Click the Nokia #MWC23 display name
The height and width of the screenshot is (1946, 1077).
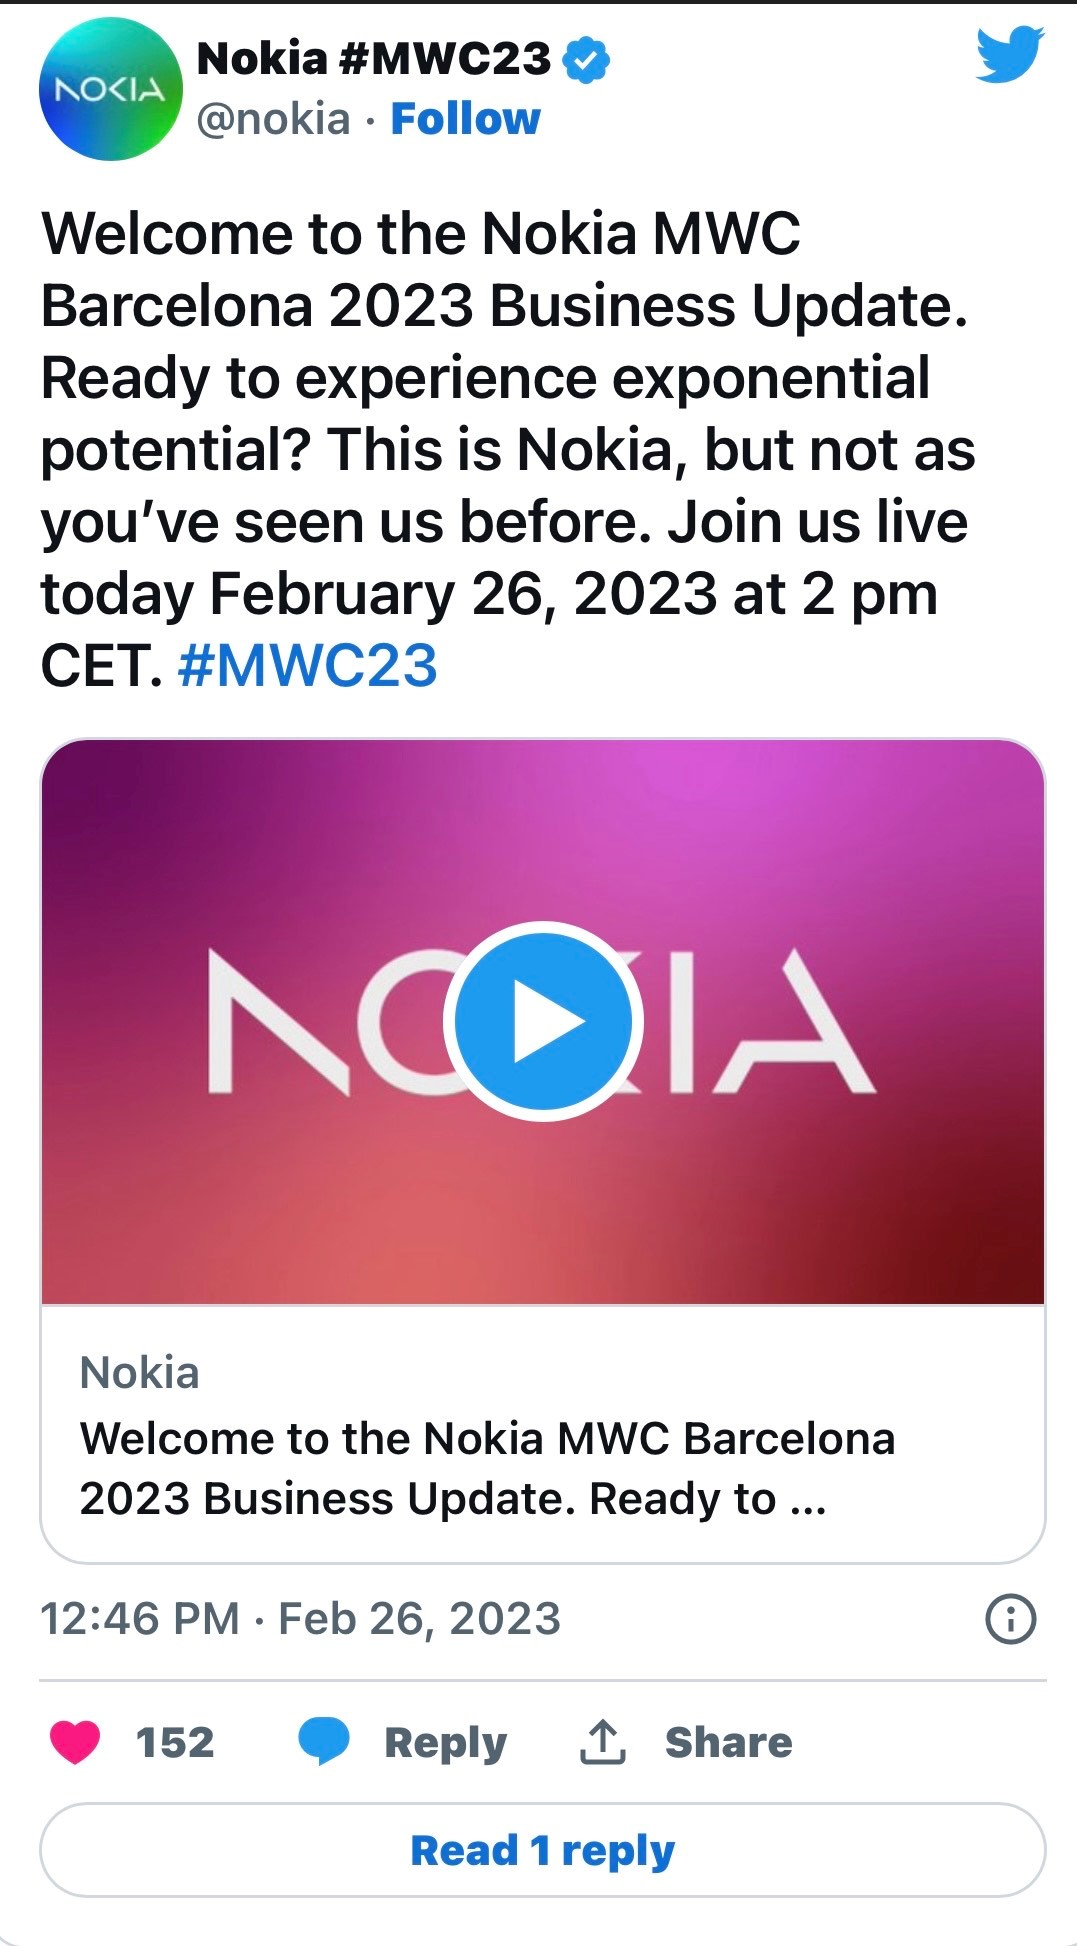tap(374, 60)
